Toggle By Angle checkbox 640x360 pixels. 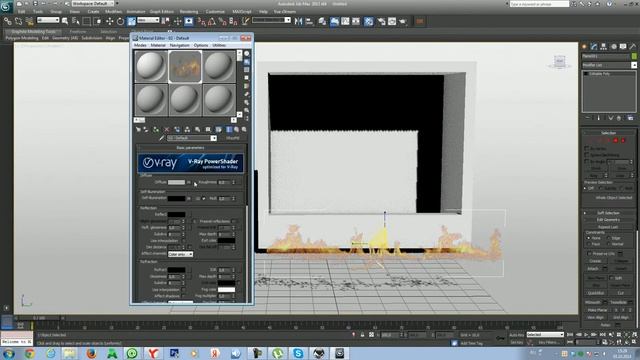coord(587,162)
